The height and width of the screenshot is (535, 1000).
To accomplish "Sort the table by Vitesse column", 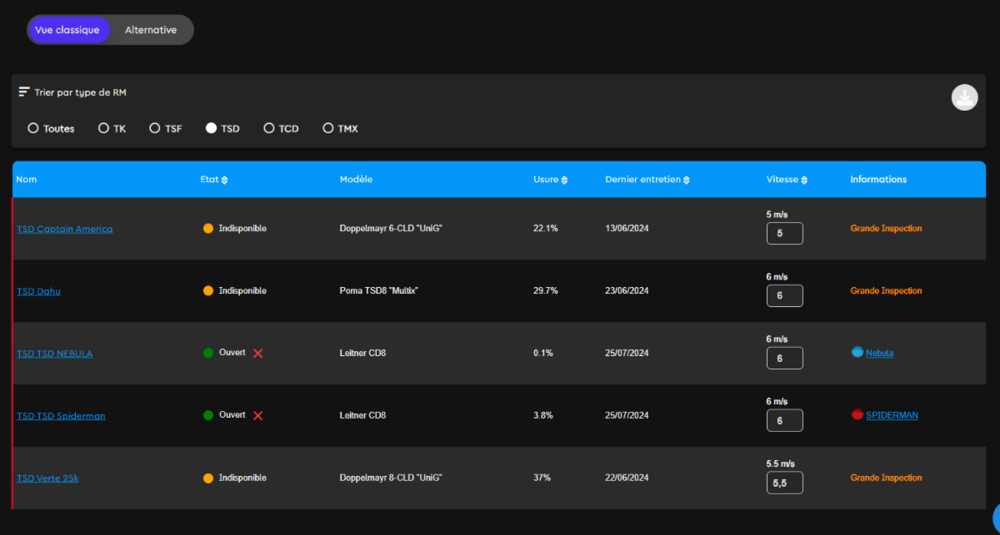I will (804, 180).
